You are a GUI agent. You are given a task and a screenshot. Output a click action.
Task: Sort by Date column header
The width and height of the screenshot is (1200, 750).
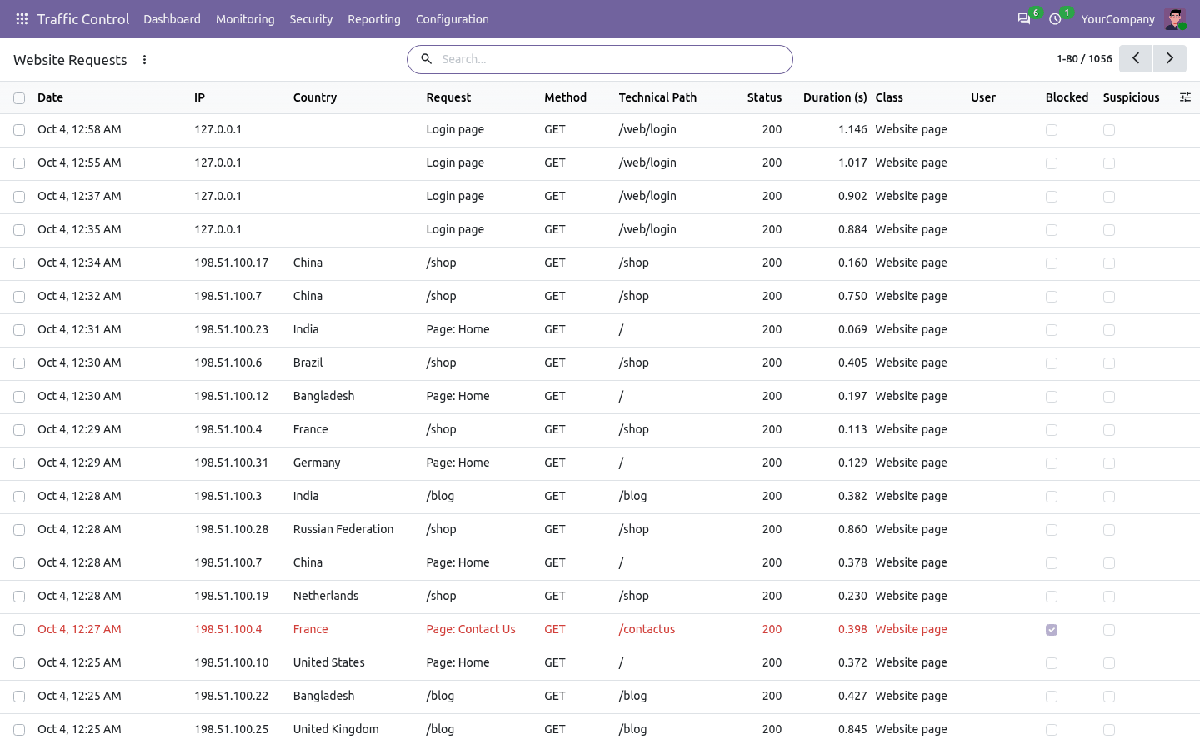pyautogui.click(x=50, y=98)
